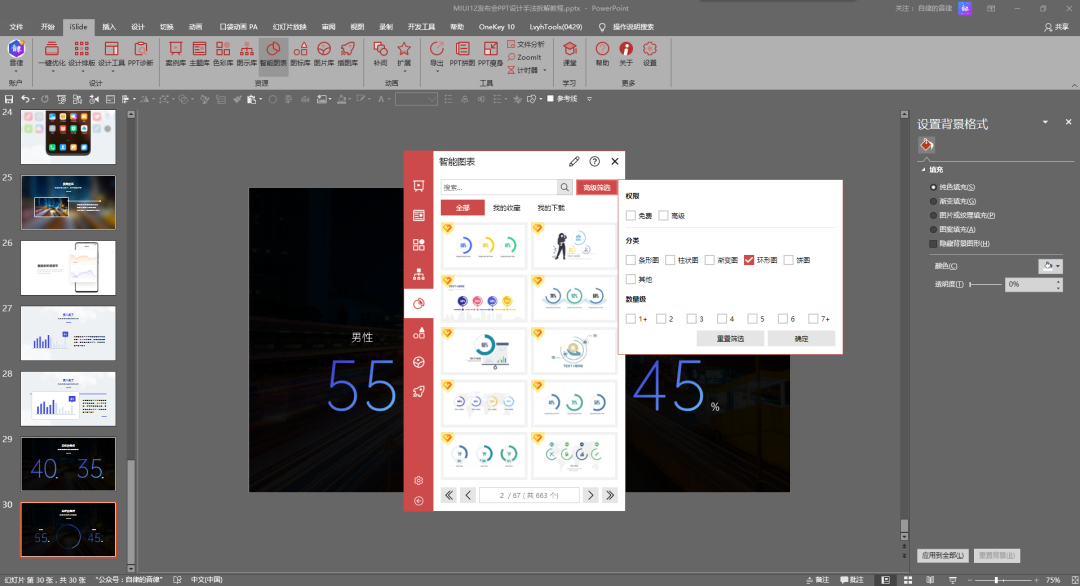Click the magnifier search icon in 智能图表
1080x586 pixels.
[x=564, y=187]
